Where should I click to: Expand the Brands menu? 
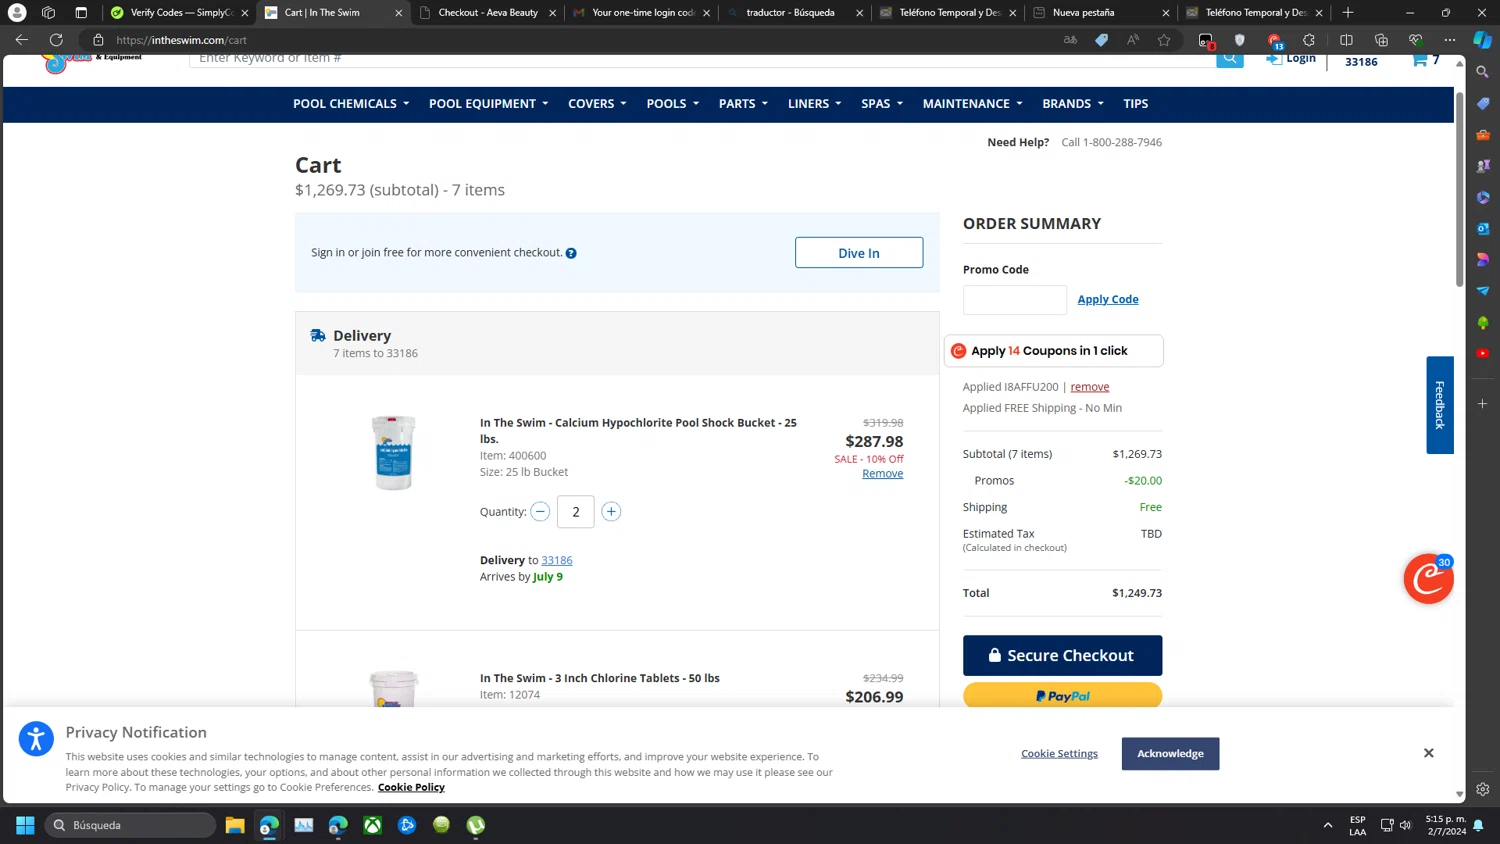coord(1073,104)
